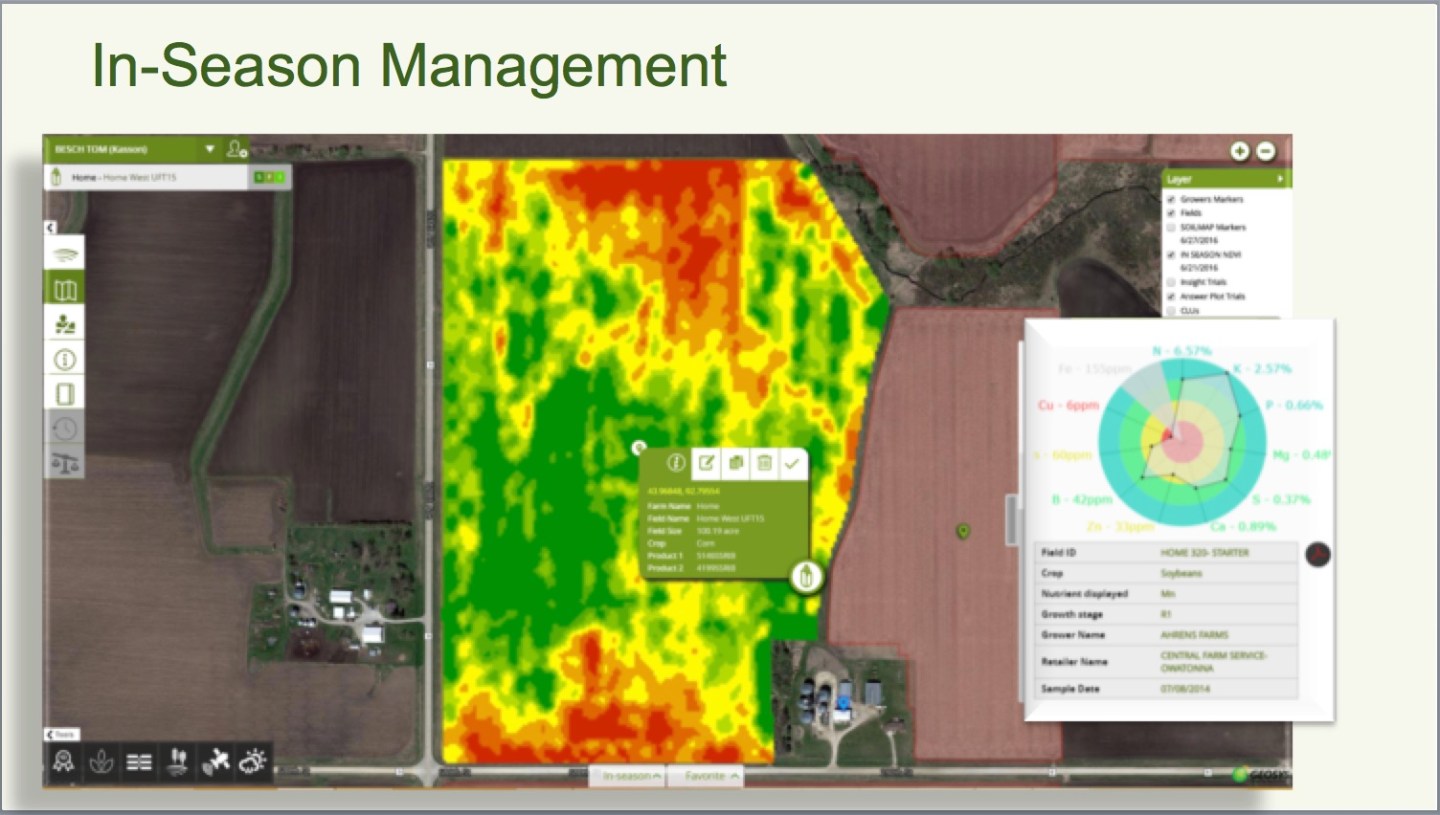Open the grower account settings icon
This screenshot has height=815, width=1440.
236,150
